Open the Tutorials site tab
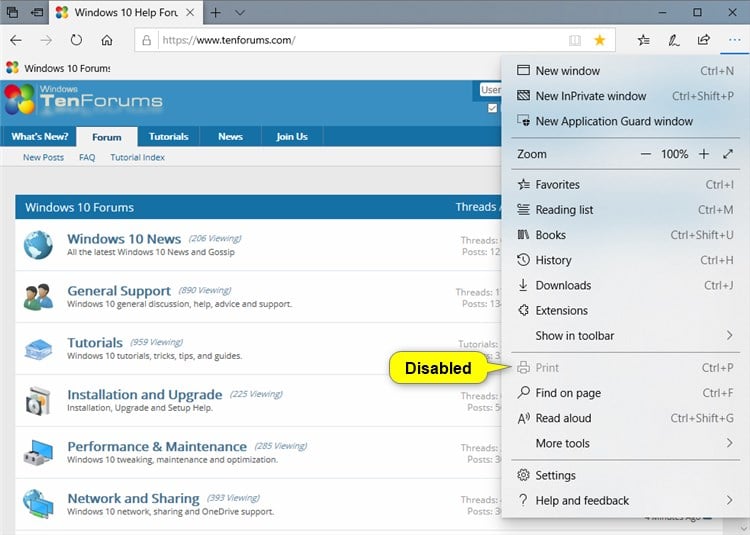Screen dimensions: 750x535 [x=168, y=137]
